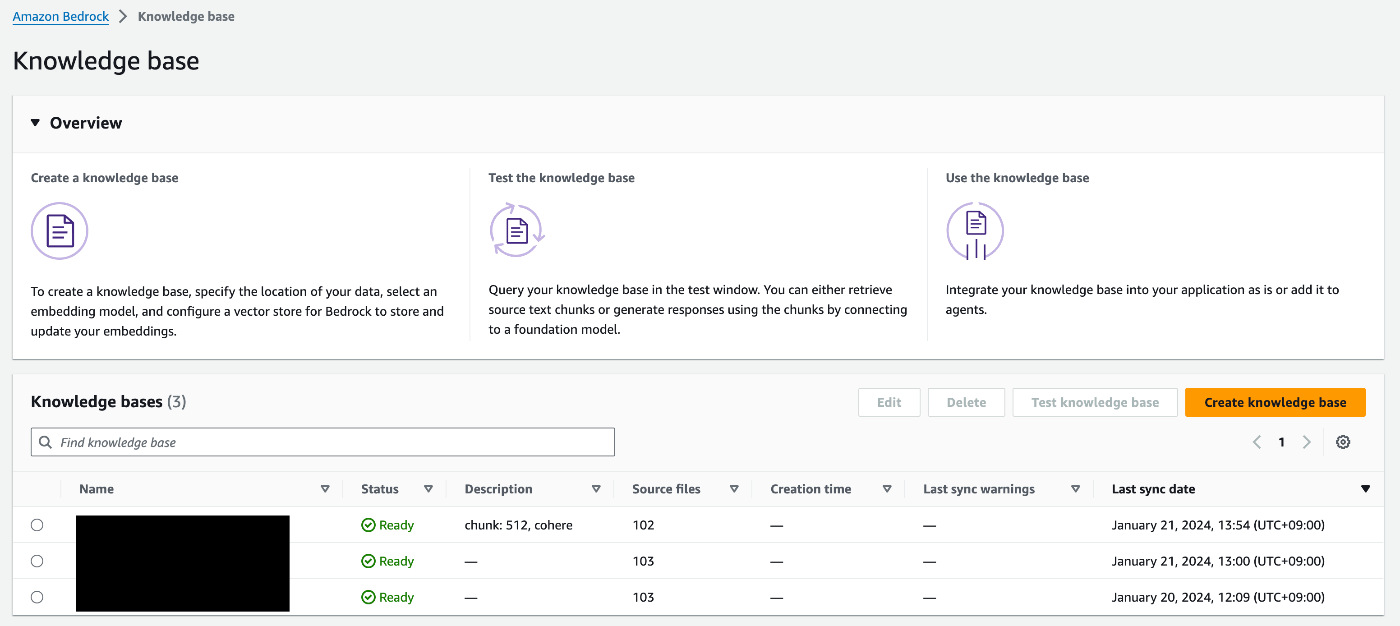Collapse the Overview section

[x=36, y=123]
